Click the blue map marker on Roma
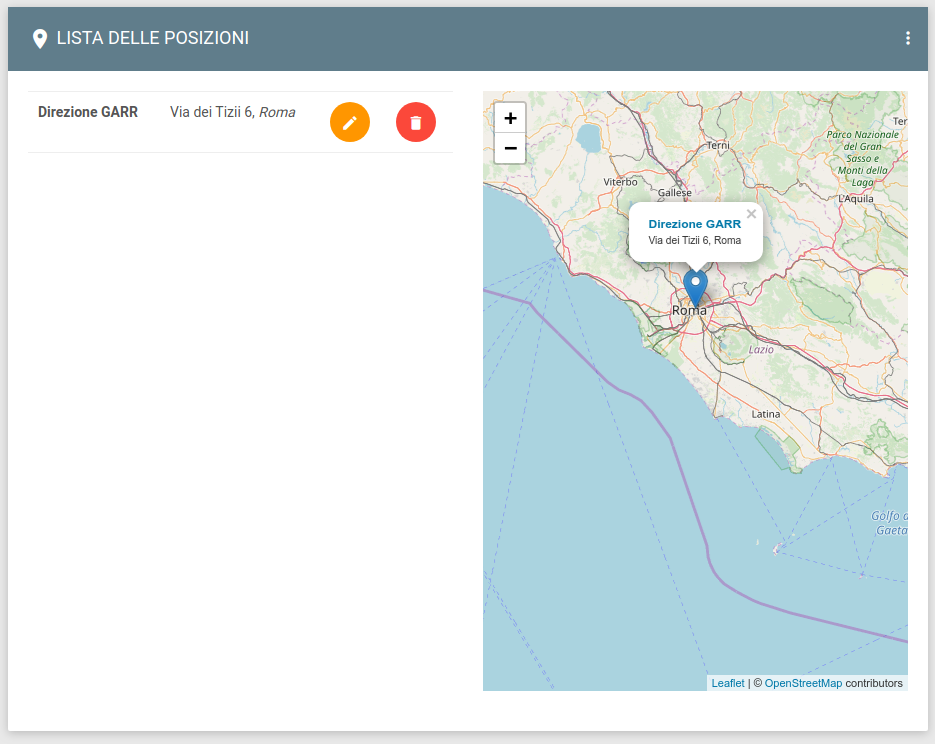The height and width of the screenshot is (744, 935). [695, 286]
